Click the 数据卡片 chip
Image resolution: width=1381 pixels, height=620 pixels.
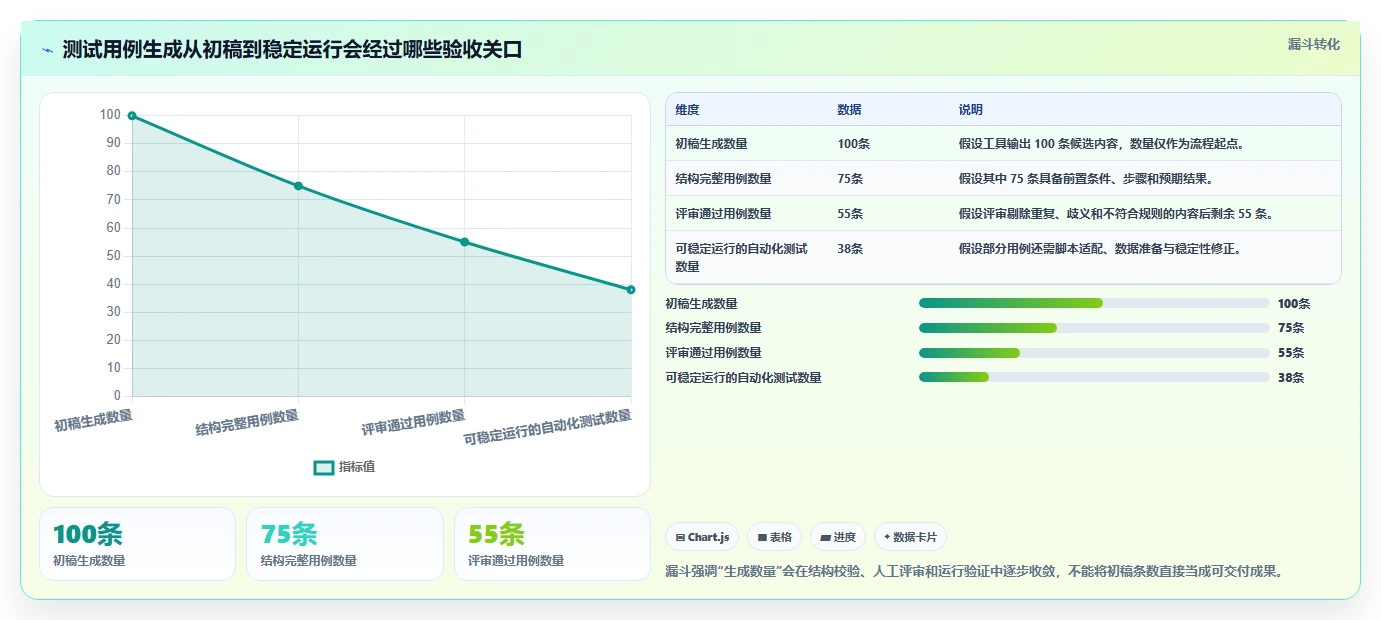coord(910,537)
